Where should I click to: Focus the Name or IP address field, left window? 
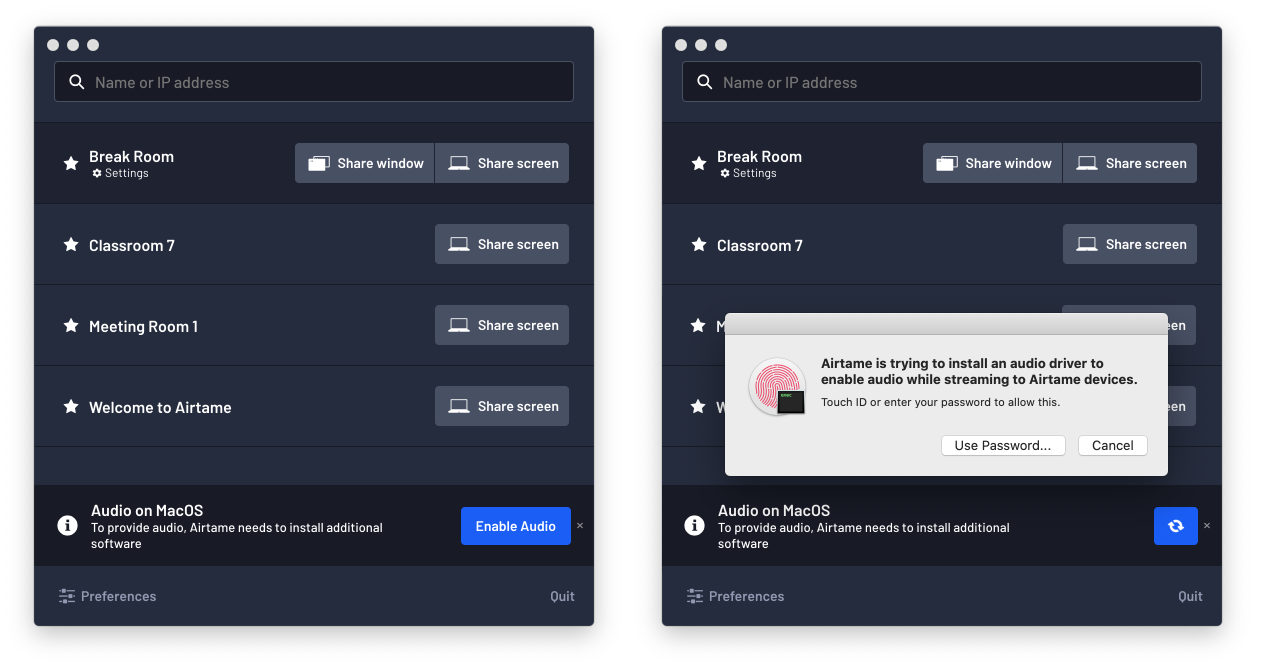click(314, 82)
